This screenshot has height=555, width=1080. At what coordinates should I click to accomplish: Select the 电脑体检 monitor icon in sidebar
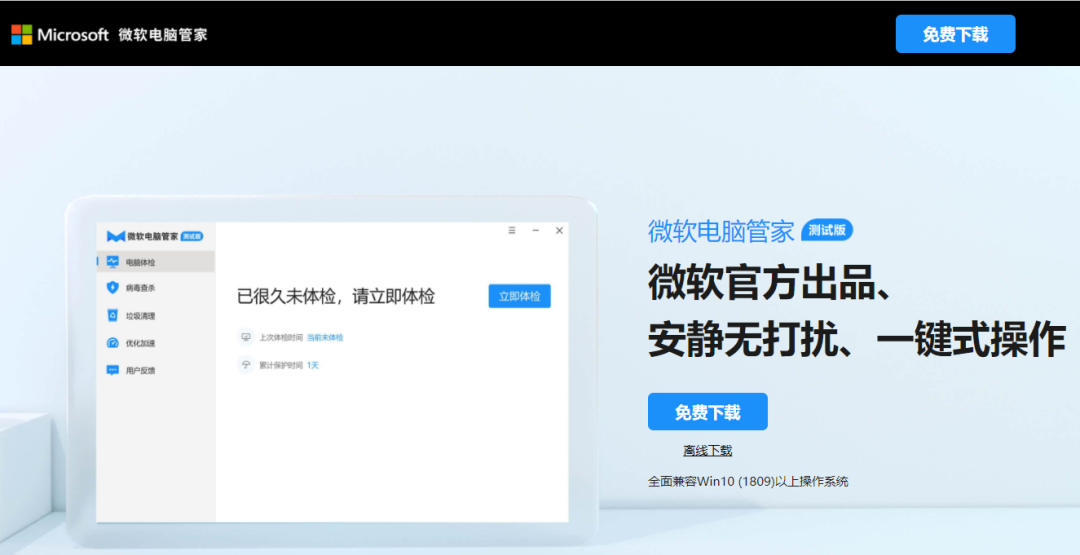[113, 262]
